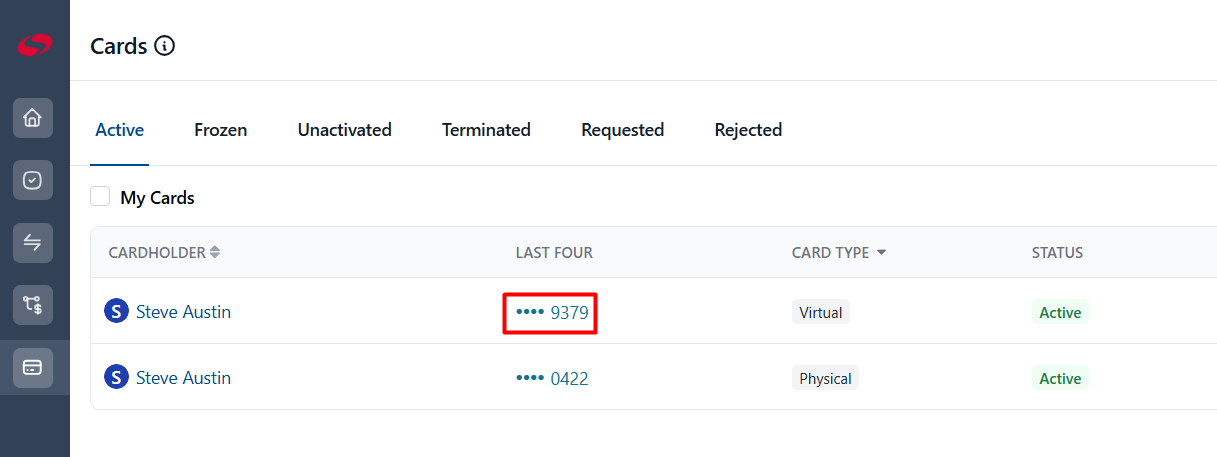
Task: Open the Card Type filter dropdown arrow
Action: tap(881, 253)
